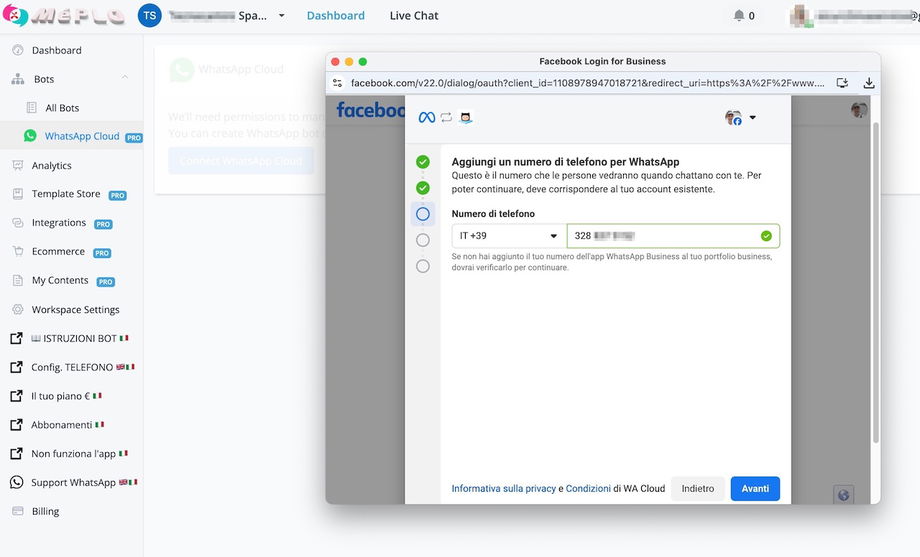Select WhatsApp Cloud in the sidebar

click(82, 136)
